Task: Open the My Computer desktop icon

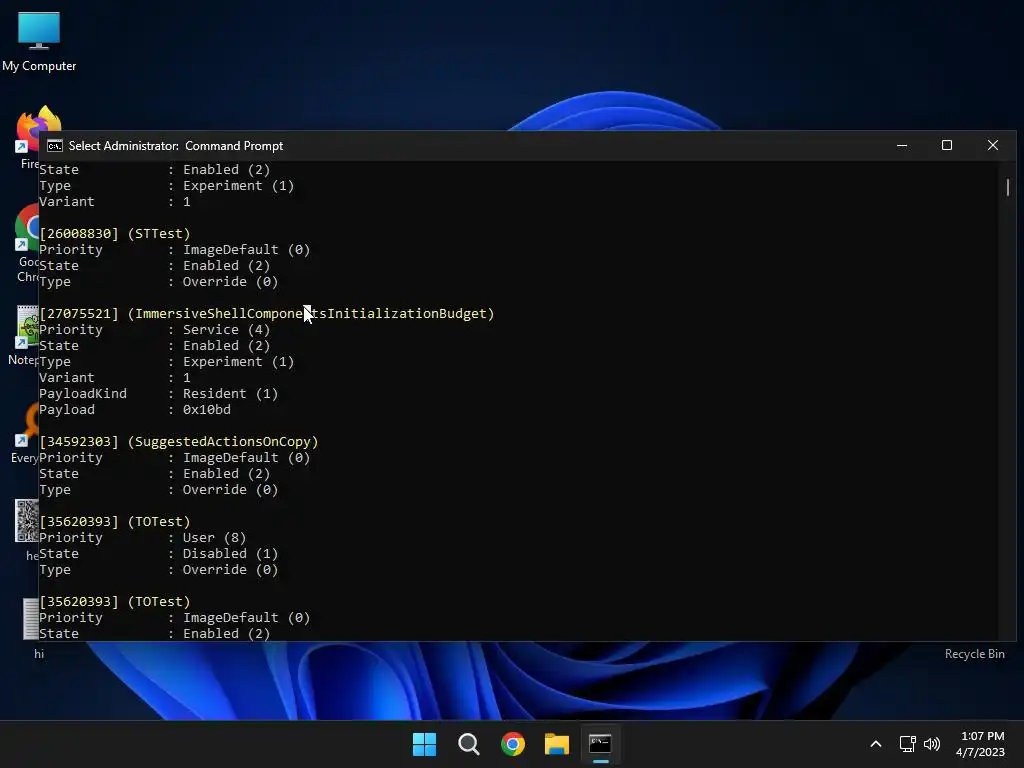Action: (39, 40)
